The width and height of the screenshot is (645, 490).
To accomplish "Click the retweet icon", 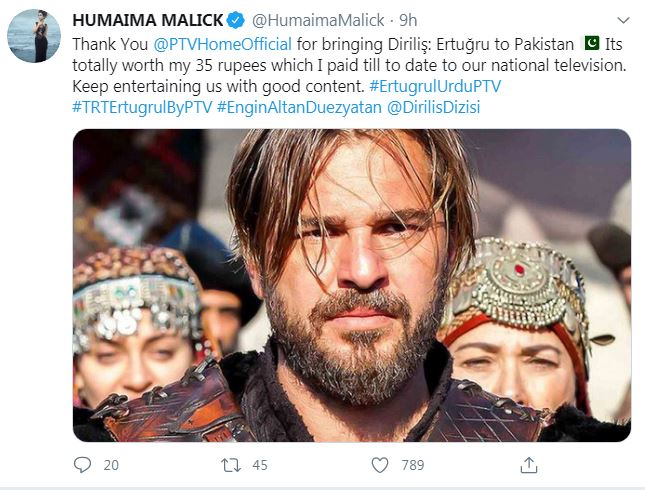I will coord(229,465).
